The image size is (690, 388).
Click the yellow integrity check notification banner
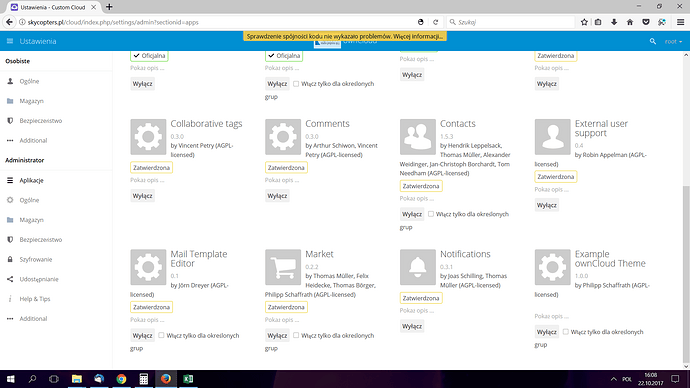pyautogui.click(x=345, y=36)
